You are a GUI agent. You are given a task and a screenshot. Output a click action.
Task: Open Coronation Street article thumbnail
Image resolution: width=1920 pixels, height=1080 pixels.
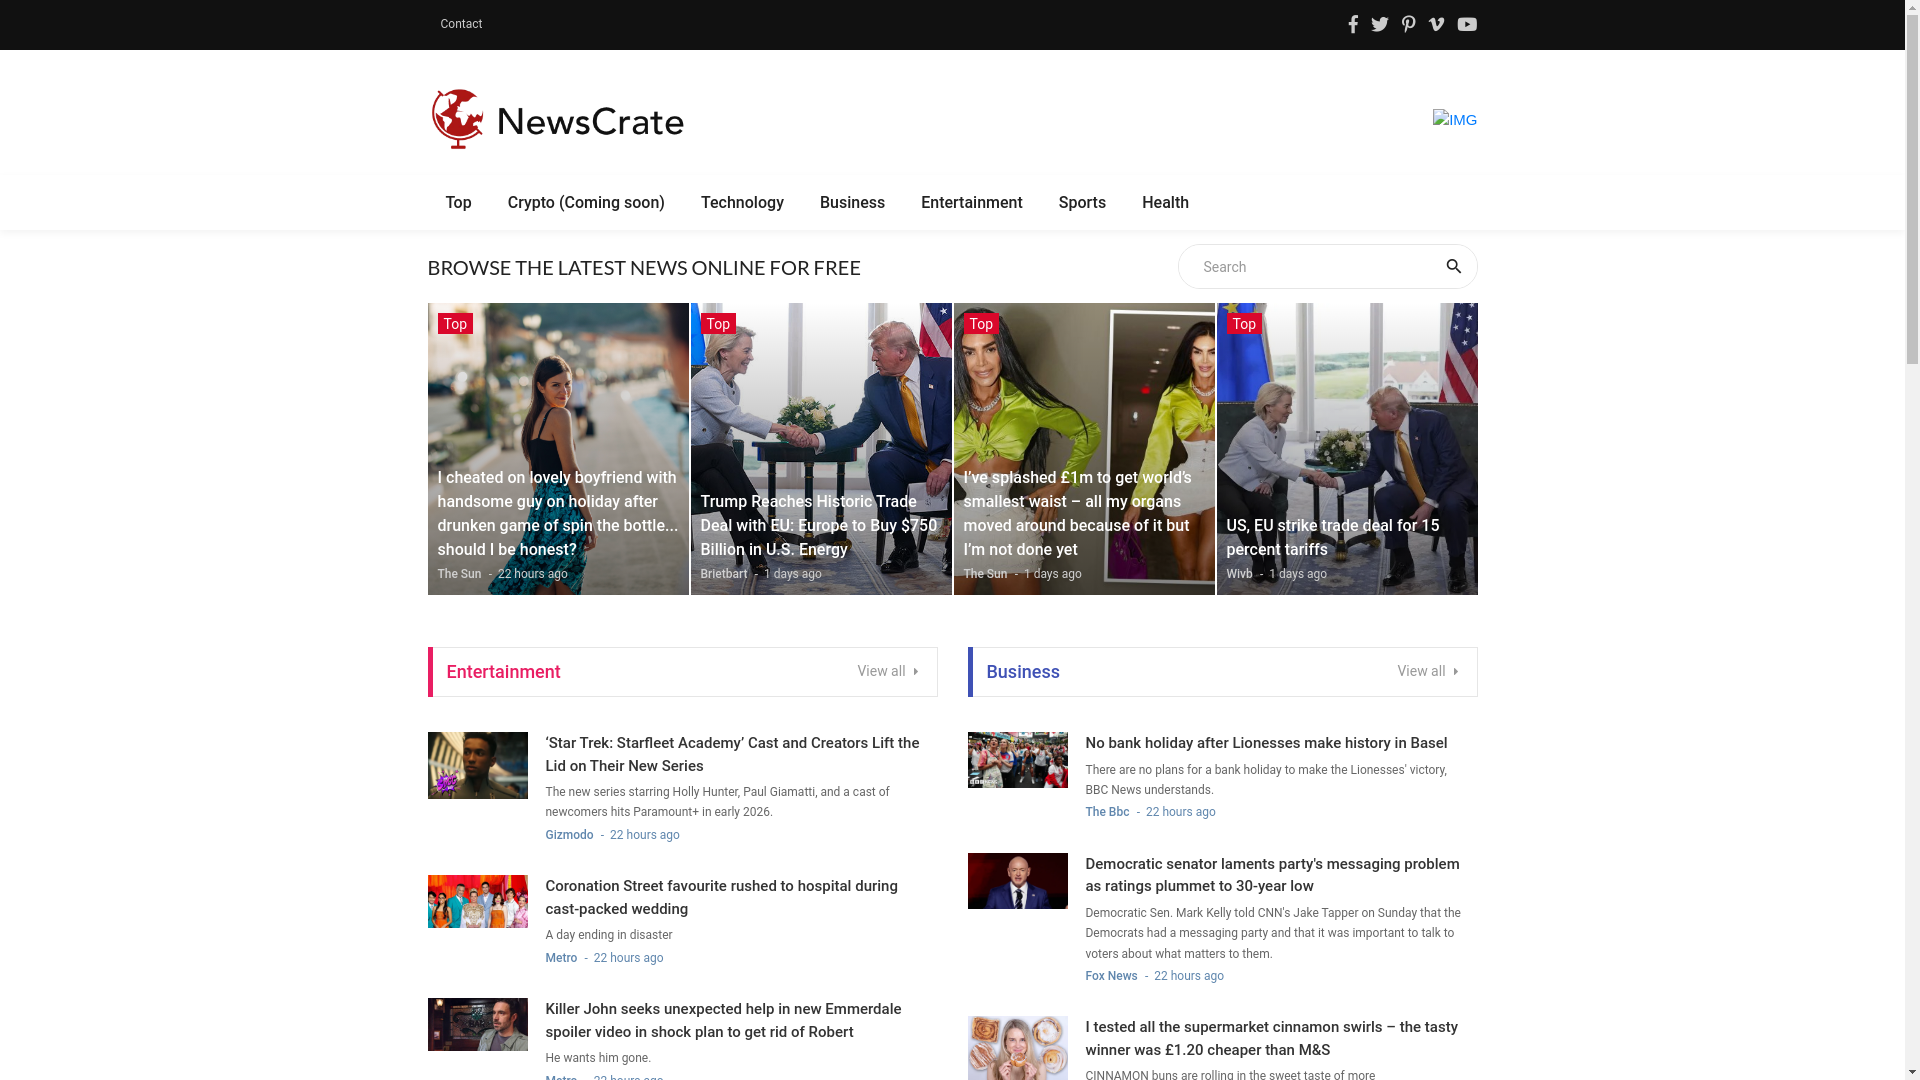pyautogui.click(x=477, y=901)
